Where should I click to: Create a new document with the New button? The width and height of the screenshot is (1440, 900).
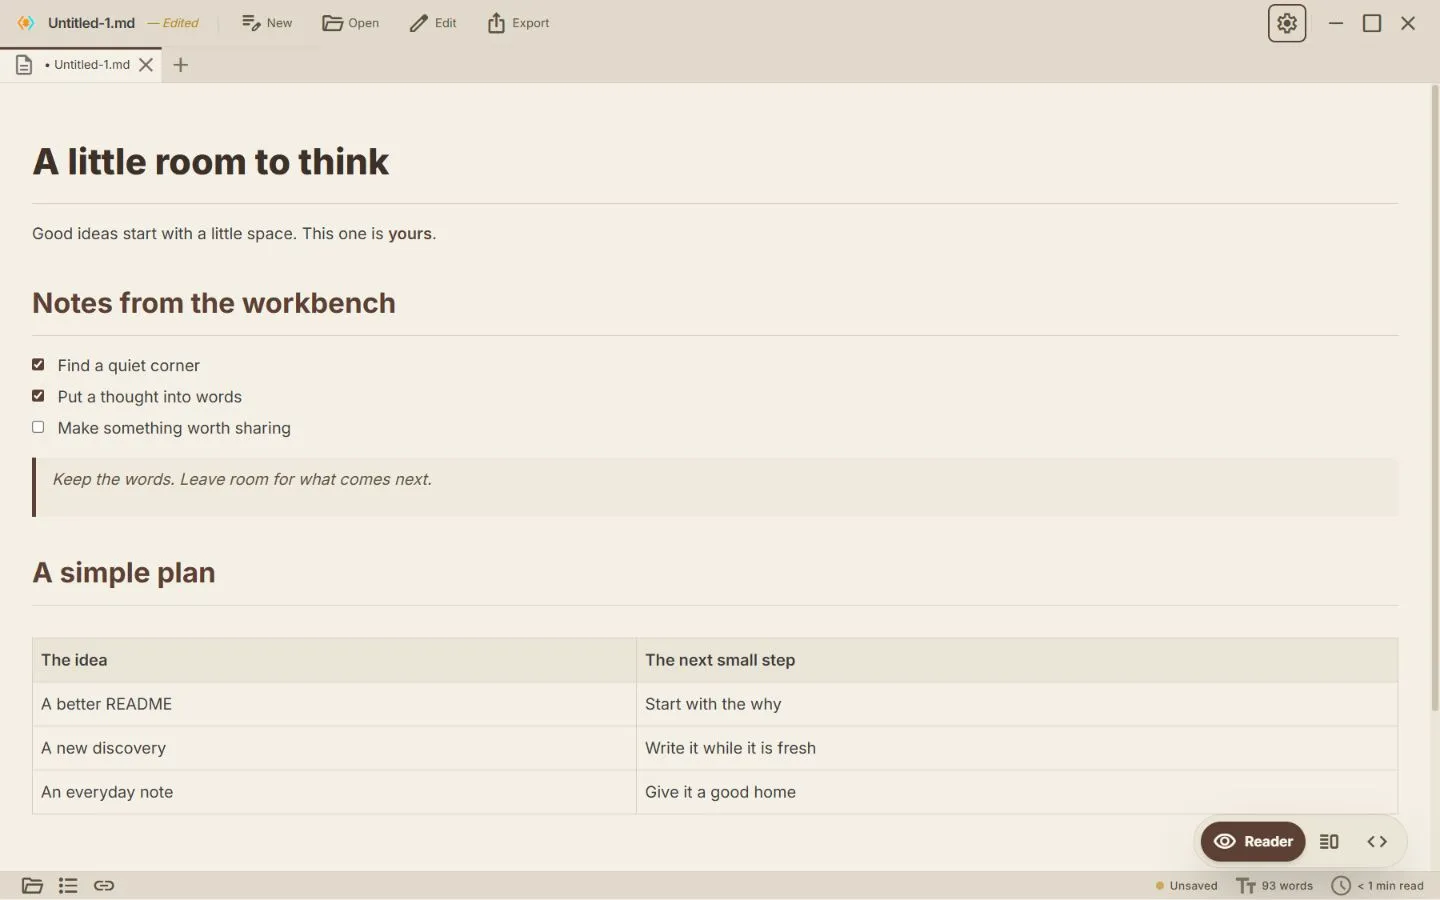[267, 23]
